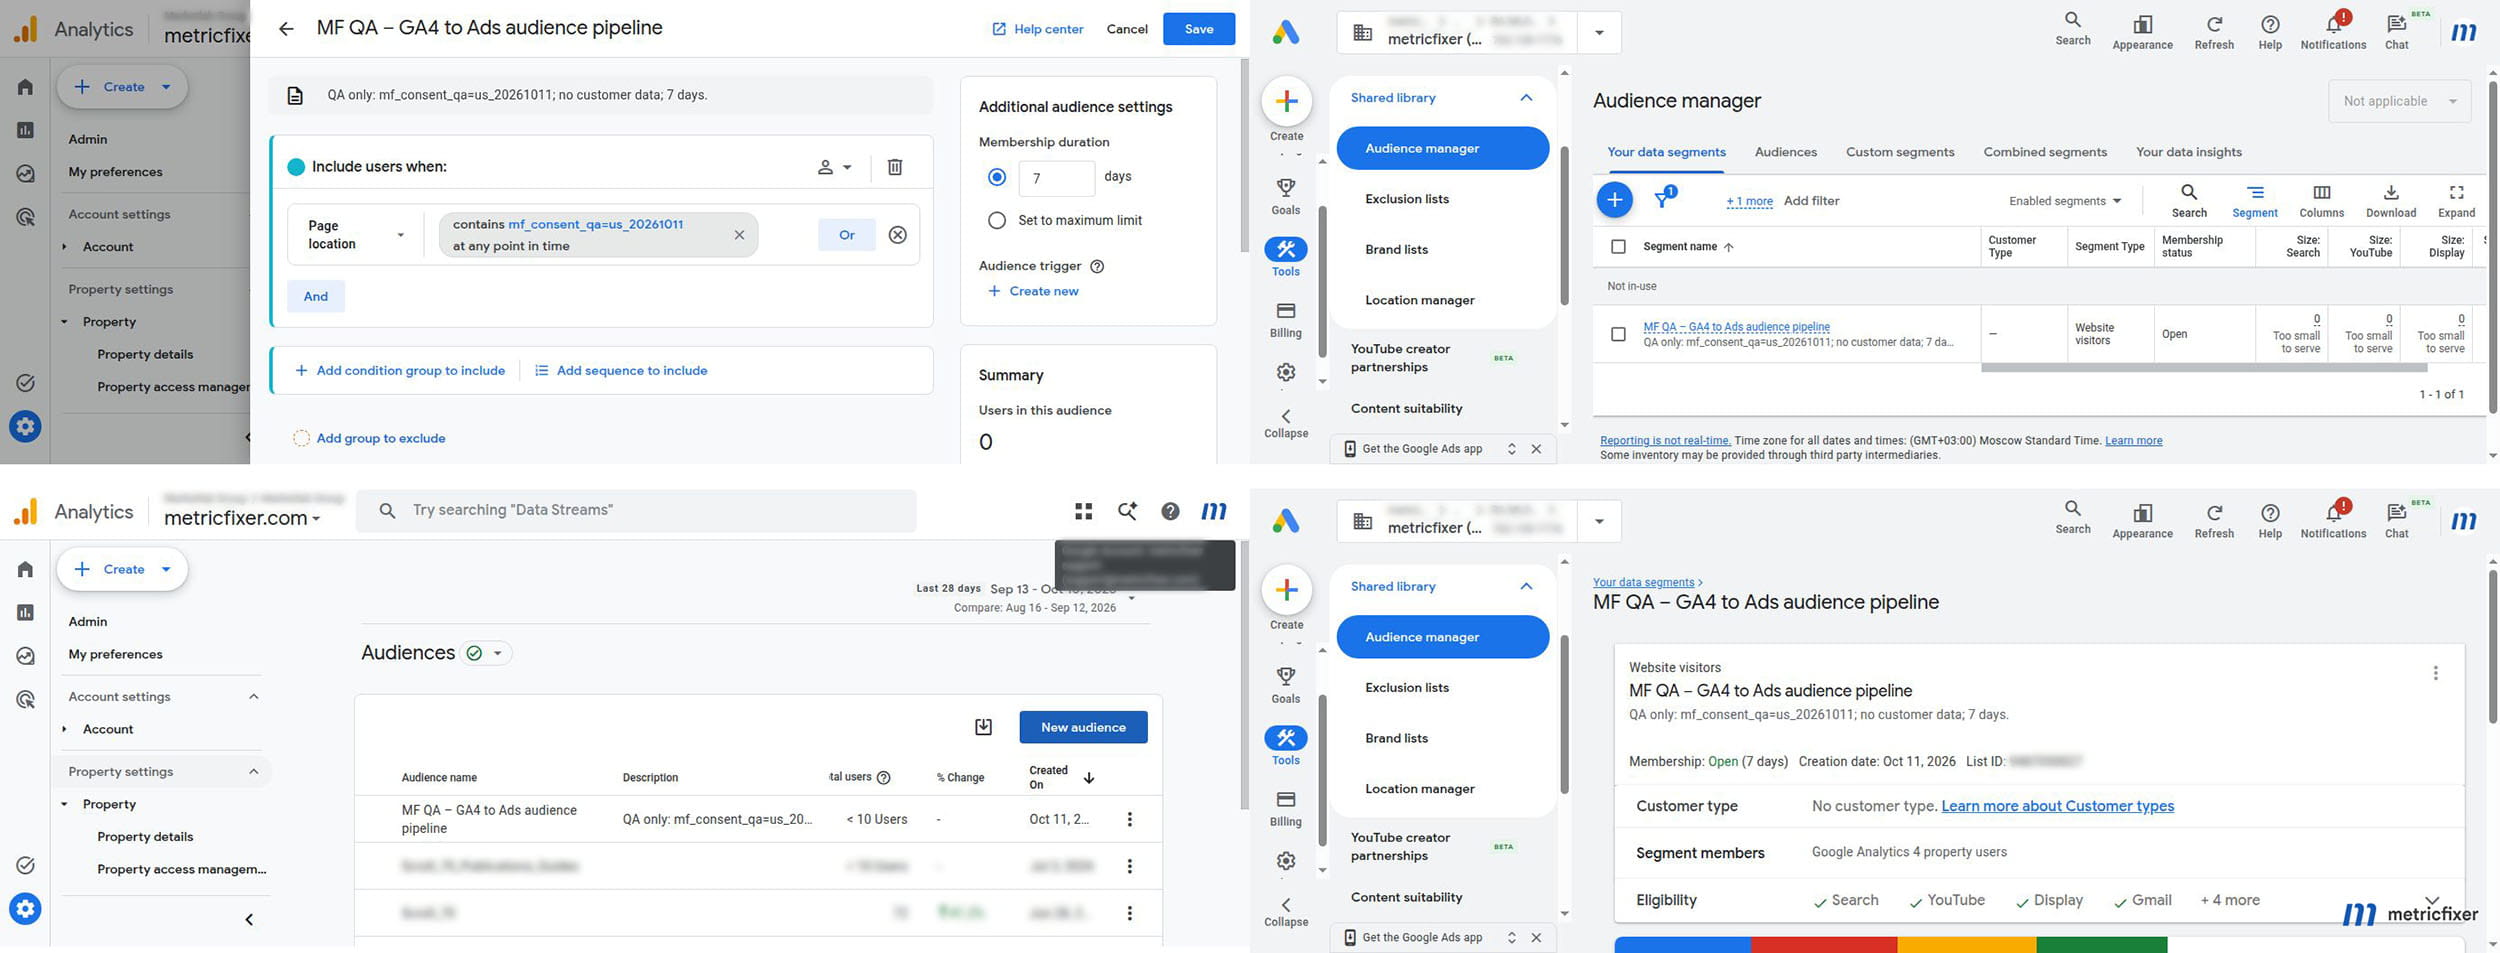
Task: Switch to the Combined segments tab
Action: click(2045, 152)
